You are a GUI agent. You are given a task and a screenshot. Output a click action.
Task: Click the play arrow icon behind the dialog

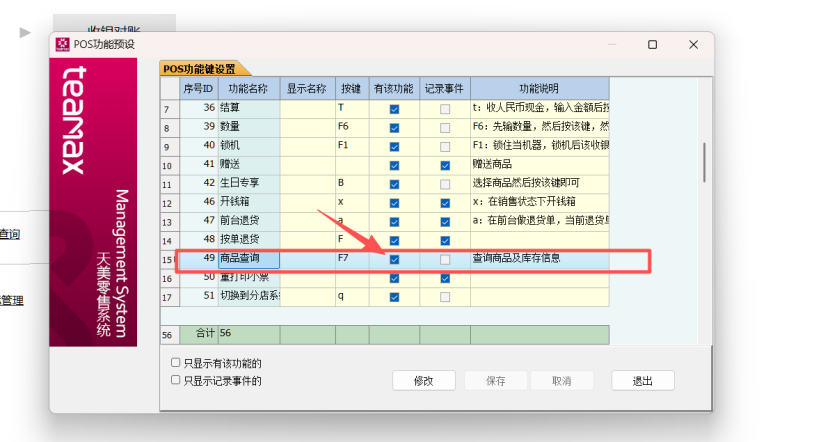pos(24,33)
